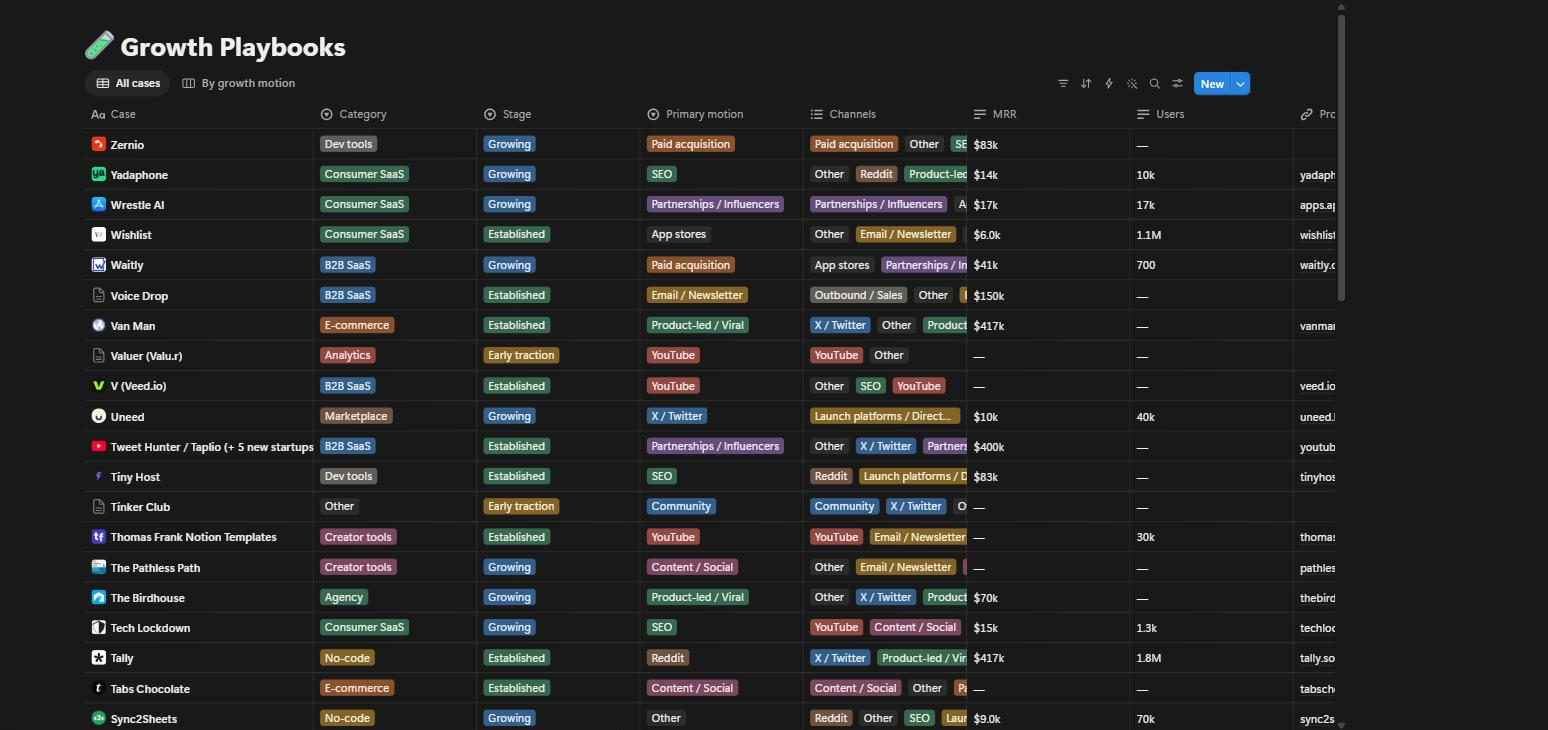Open the Channels column header menu

[885, 114]
